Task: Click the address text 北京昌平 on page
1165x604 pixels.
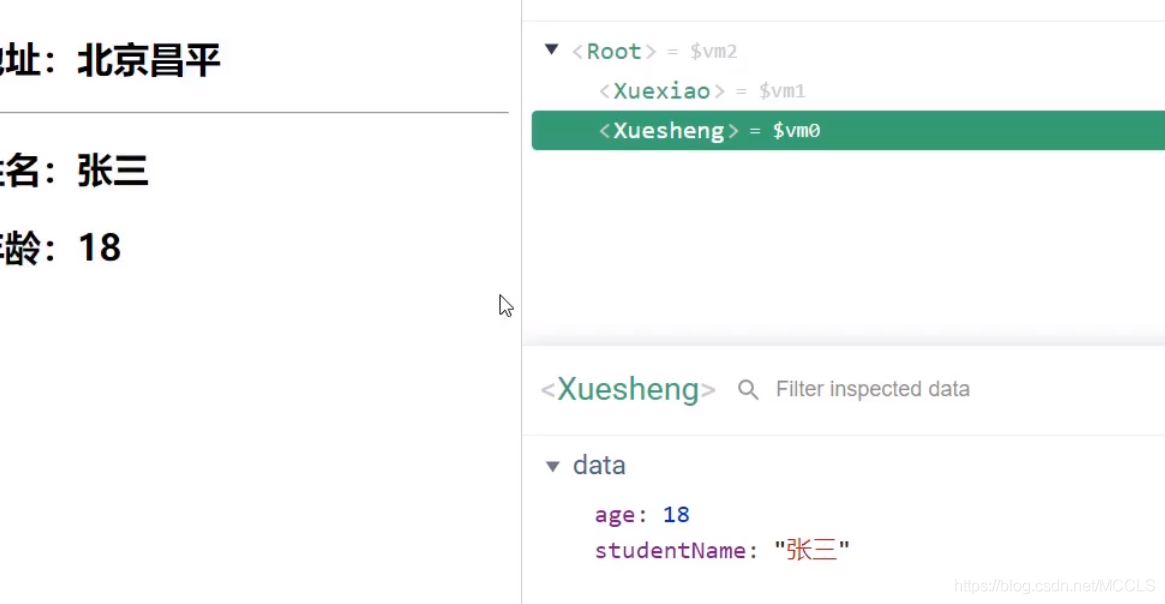Action: tap(148, 62)
